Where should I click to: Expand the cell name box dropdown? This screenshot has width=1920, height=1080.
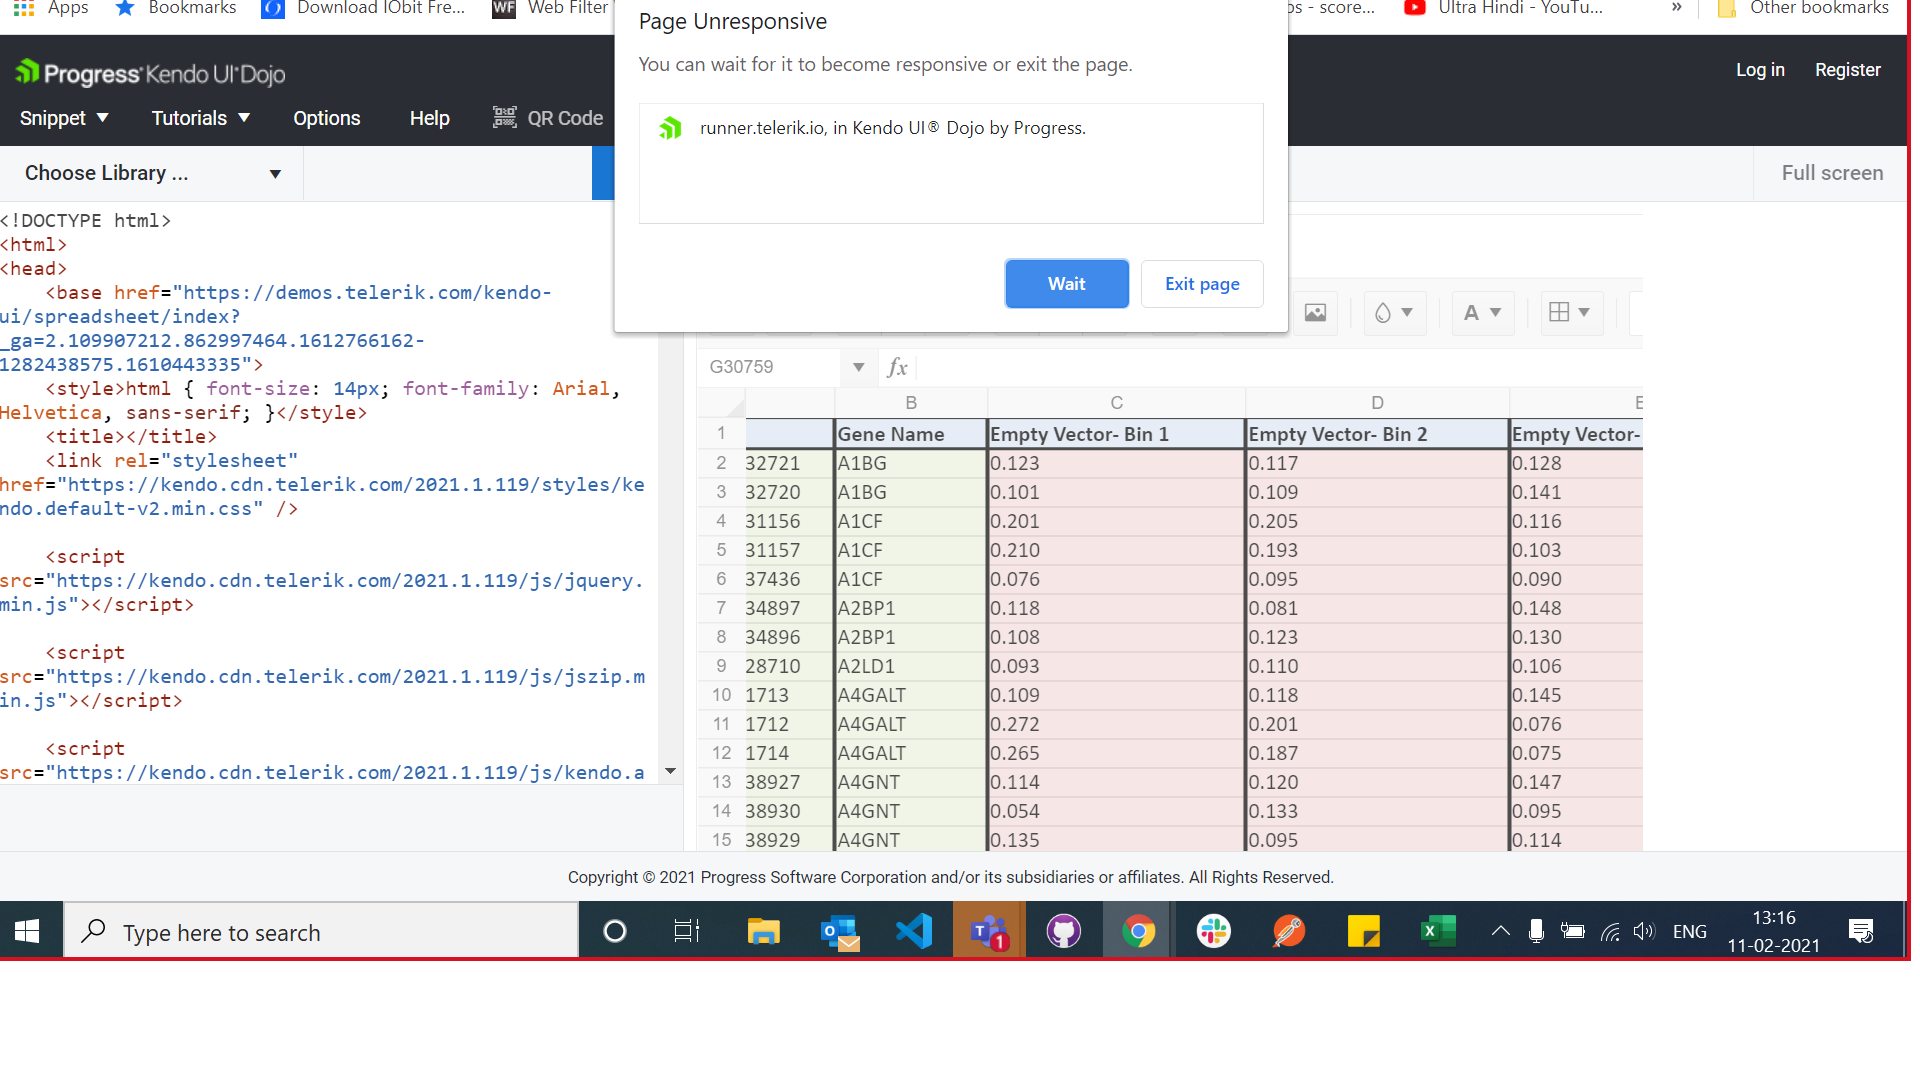(858, 367)
